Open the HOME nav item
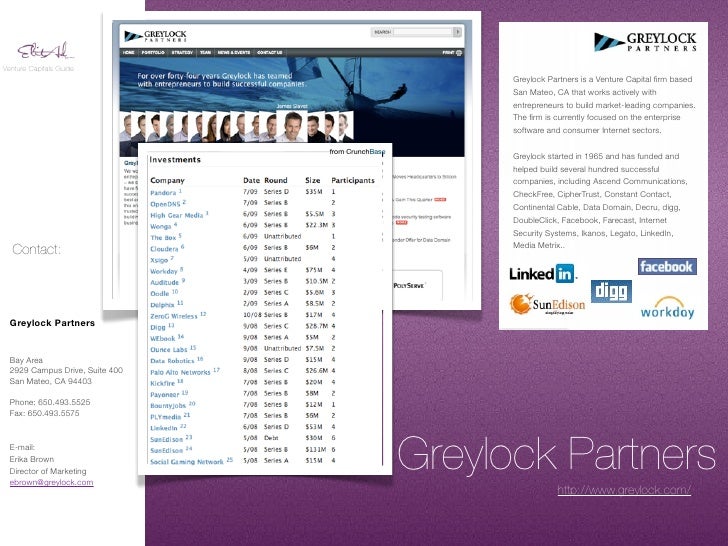This screenshot has height=546, width=728. click(129, 52)
